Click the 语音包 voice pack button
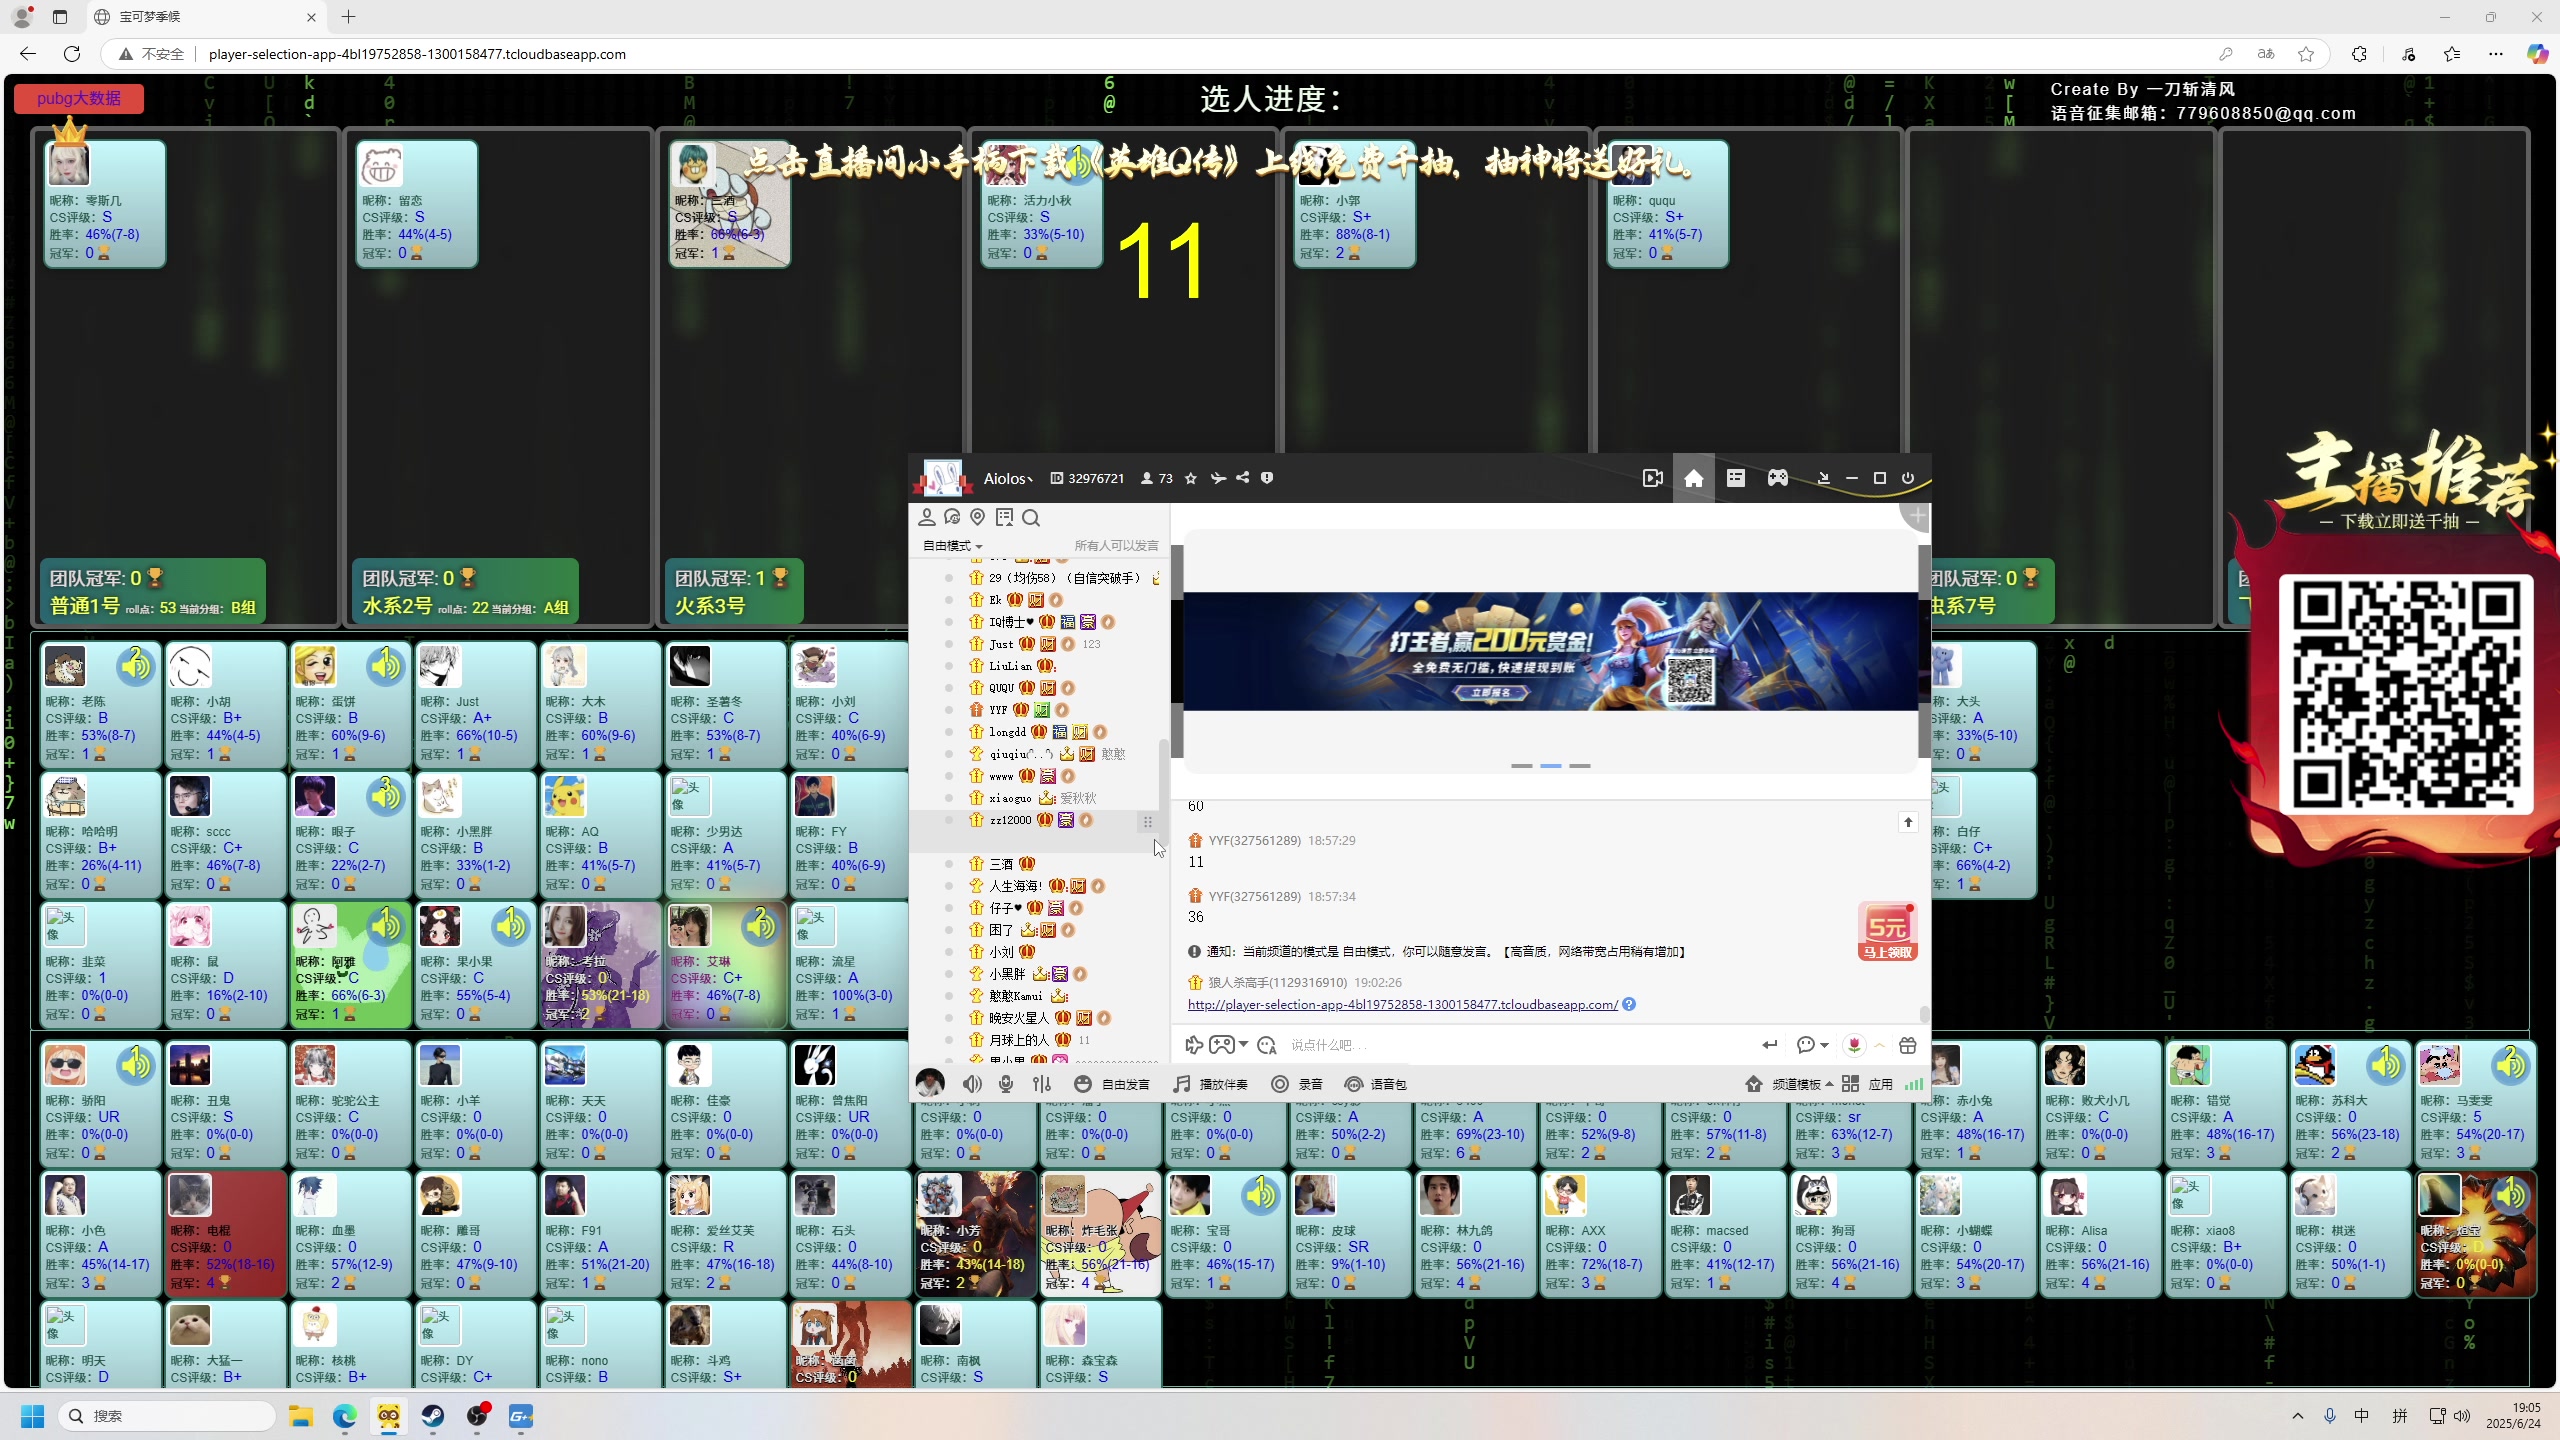 pyautogui.click(x=1376, y=1084)
